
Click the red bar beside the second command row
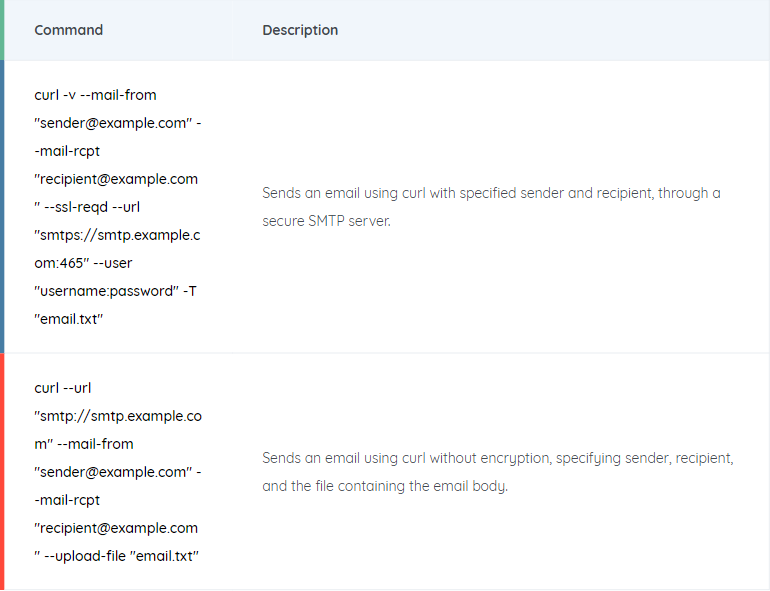click(2, 471)
